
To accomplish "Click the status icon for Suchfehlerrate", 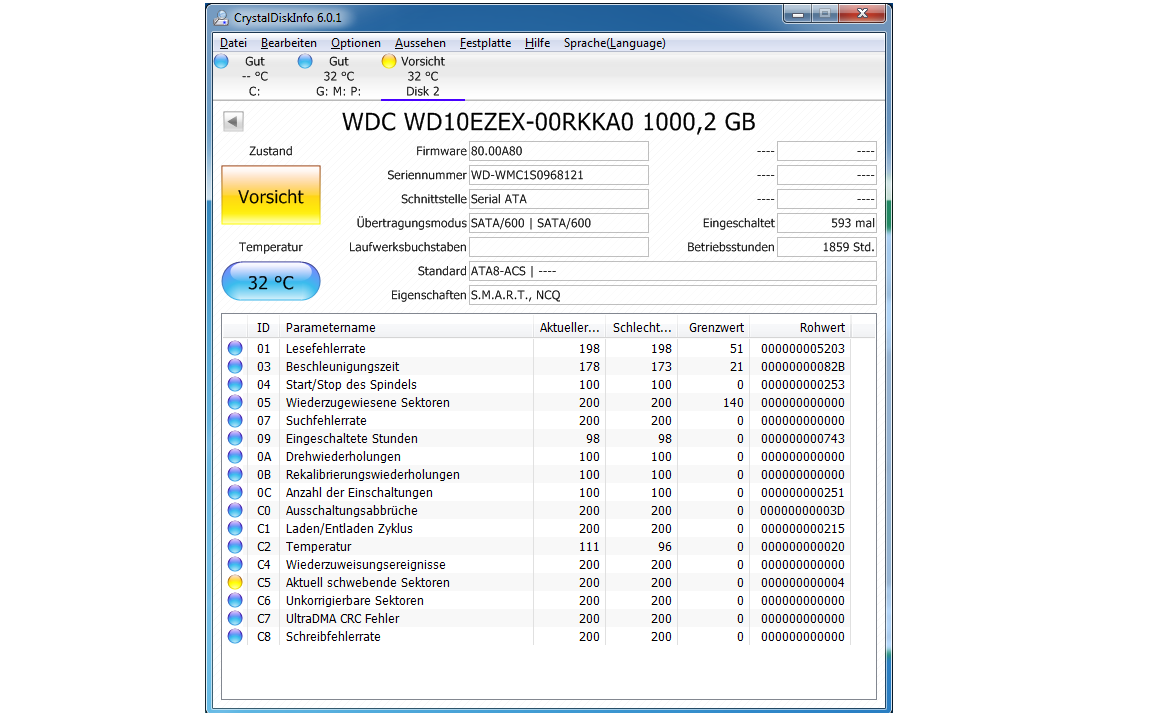I will (235, 420).
